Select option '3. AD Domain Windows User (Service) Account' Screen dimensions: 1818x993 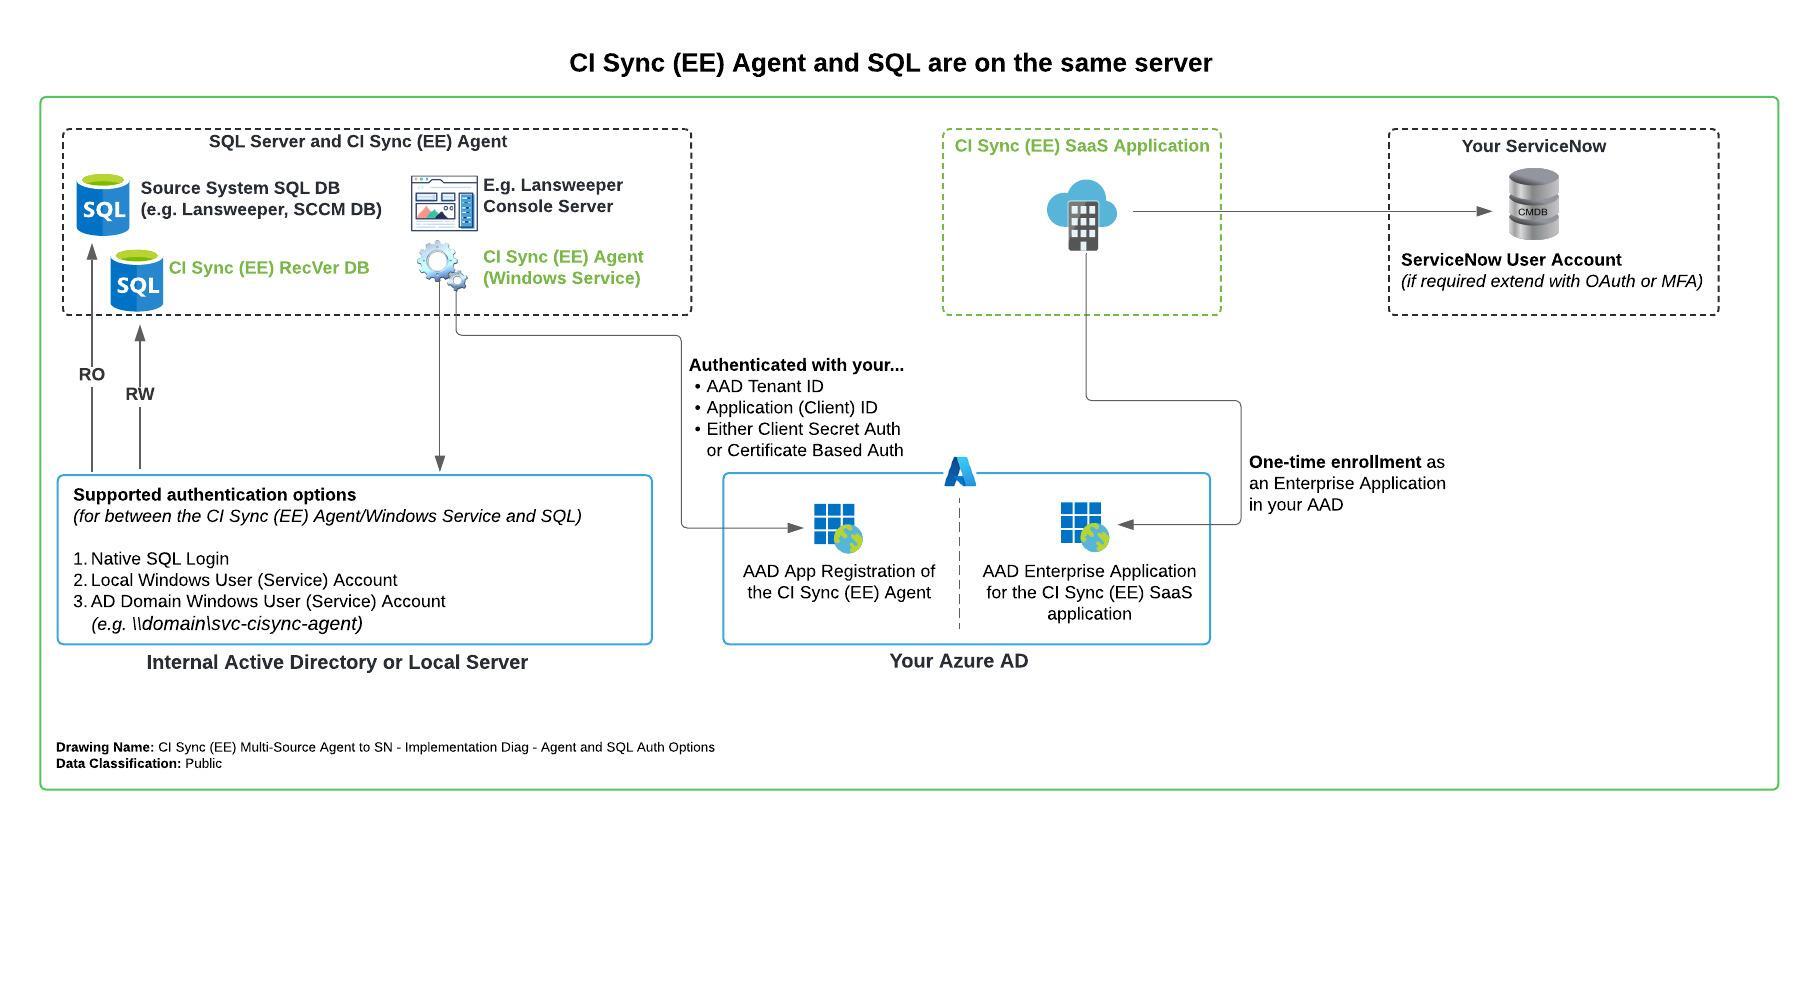pyautogui.click(x=259, y=601)
